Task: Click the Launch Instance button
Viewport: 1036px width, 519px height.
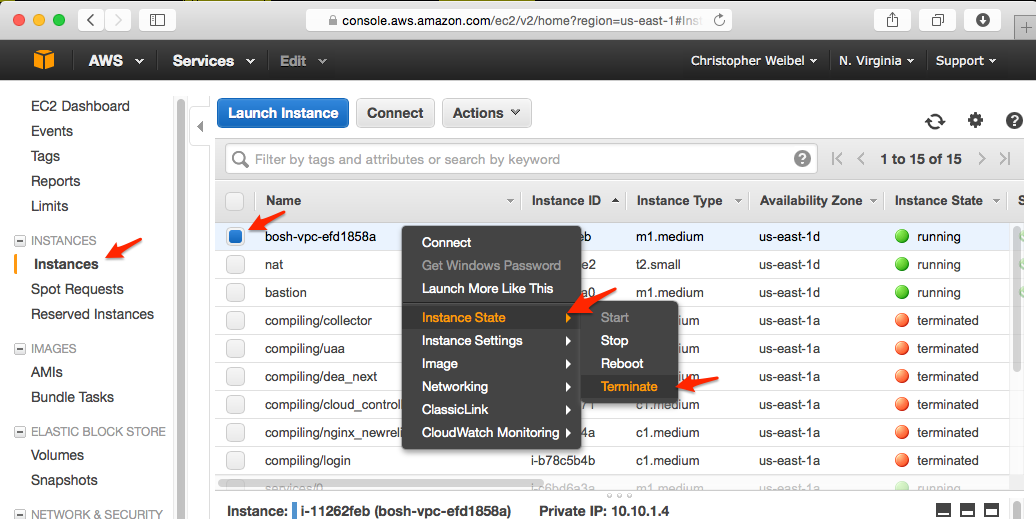Action: 283,113
